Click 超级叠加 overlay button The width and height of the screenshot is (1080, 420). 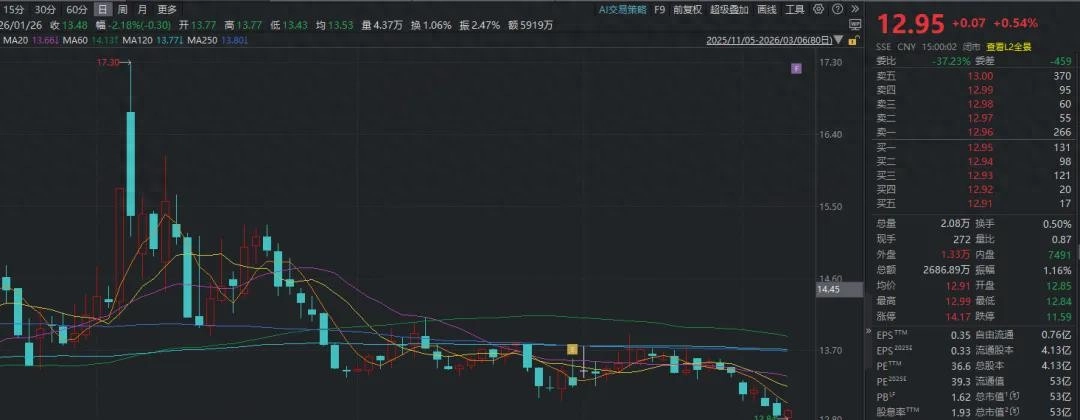[729, 10]
